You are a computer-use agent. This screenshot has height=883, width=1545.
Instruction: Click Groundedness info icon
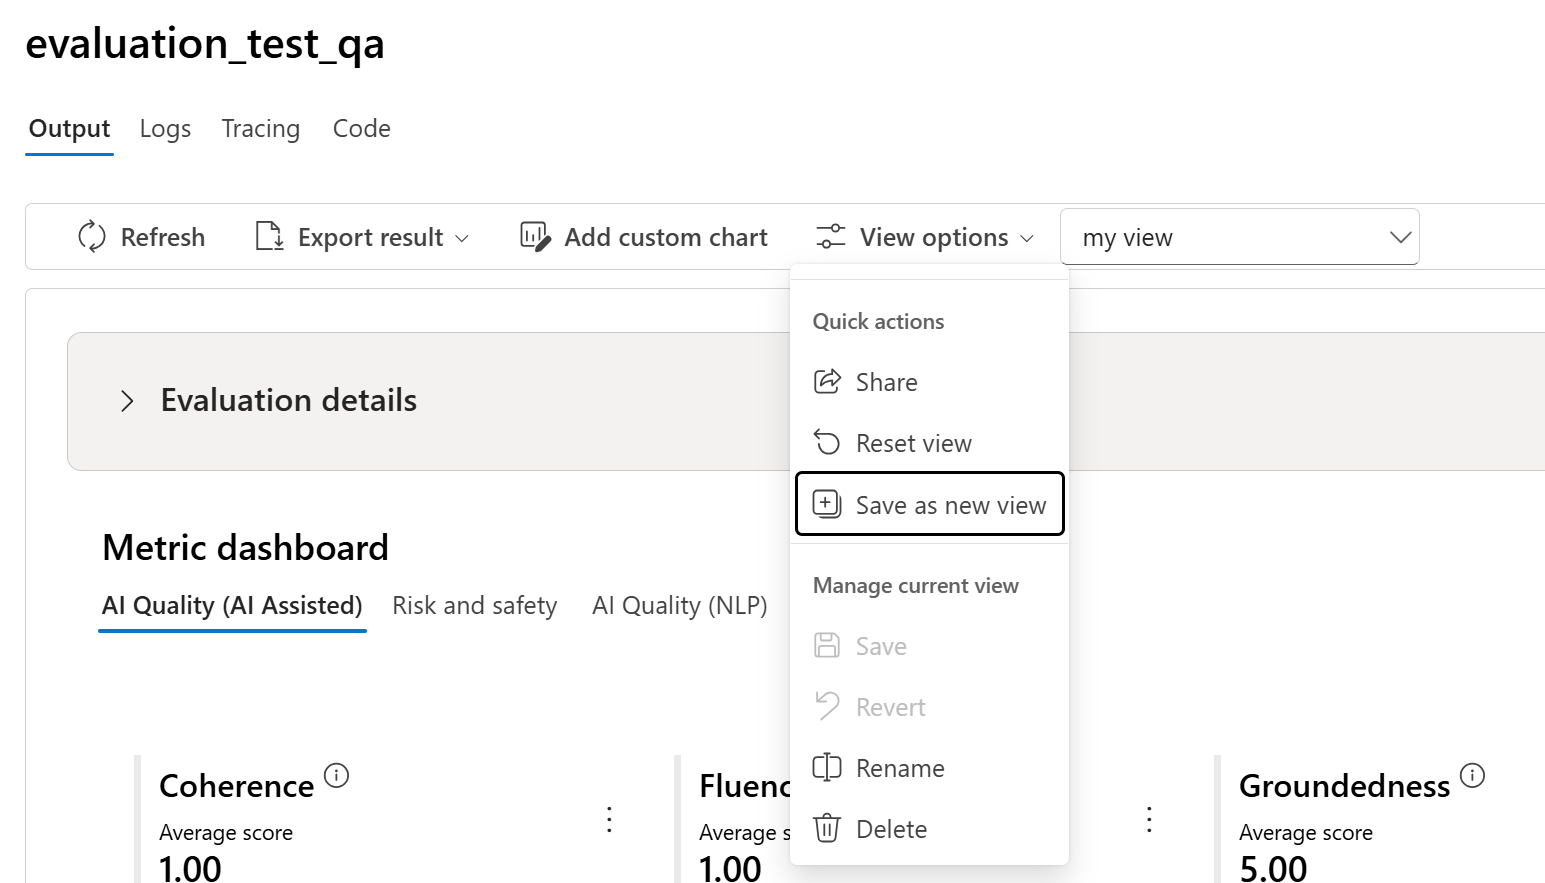click(1472, 775)
